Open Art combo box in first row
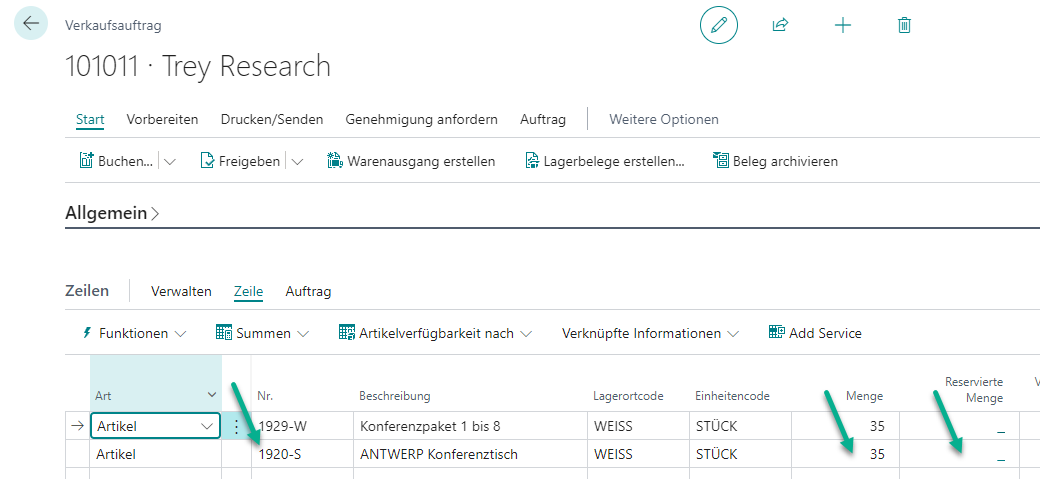1040x479 pixels. click(x=155, y=427)
